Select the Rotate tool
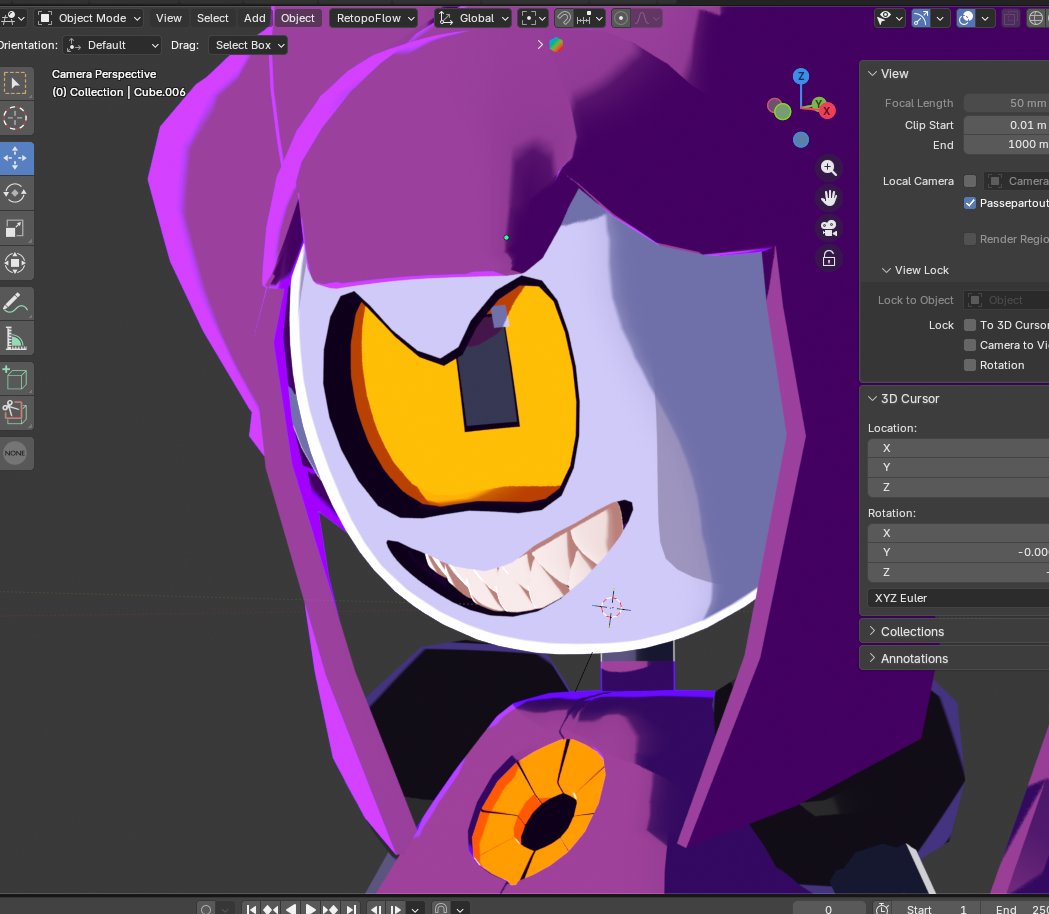The width and height of the screenshot is (1049, 914). 15,193
